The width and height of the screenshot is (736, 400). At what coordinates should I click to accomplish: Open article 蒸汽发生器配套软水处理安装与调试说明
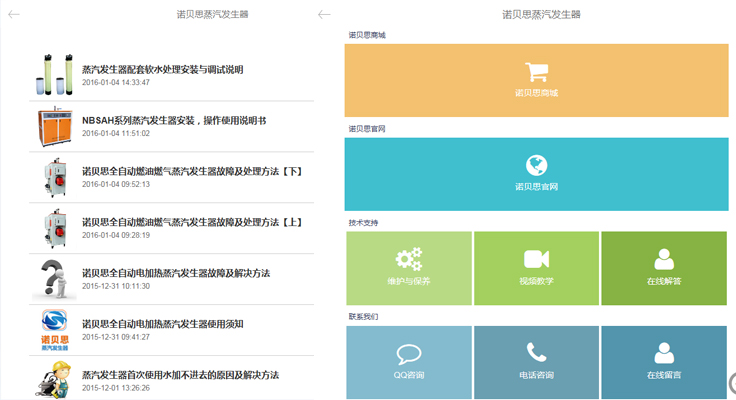coord(162,70)
